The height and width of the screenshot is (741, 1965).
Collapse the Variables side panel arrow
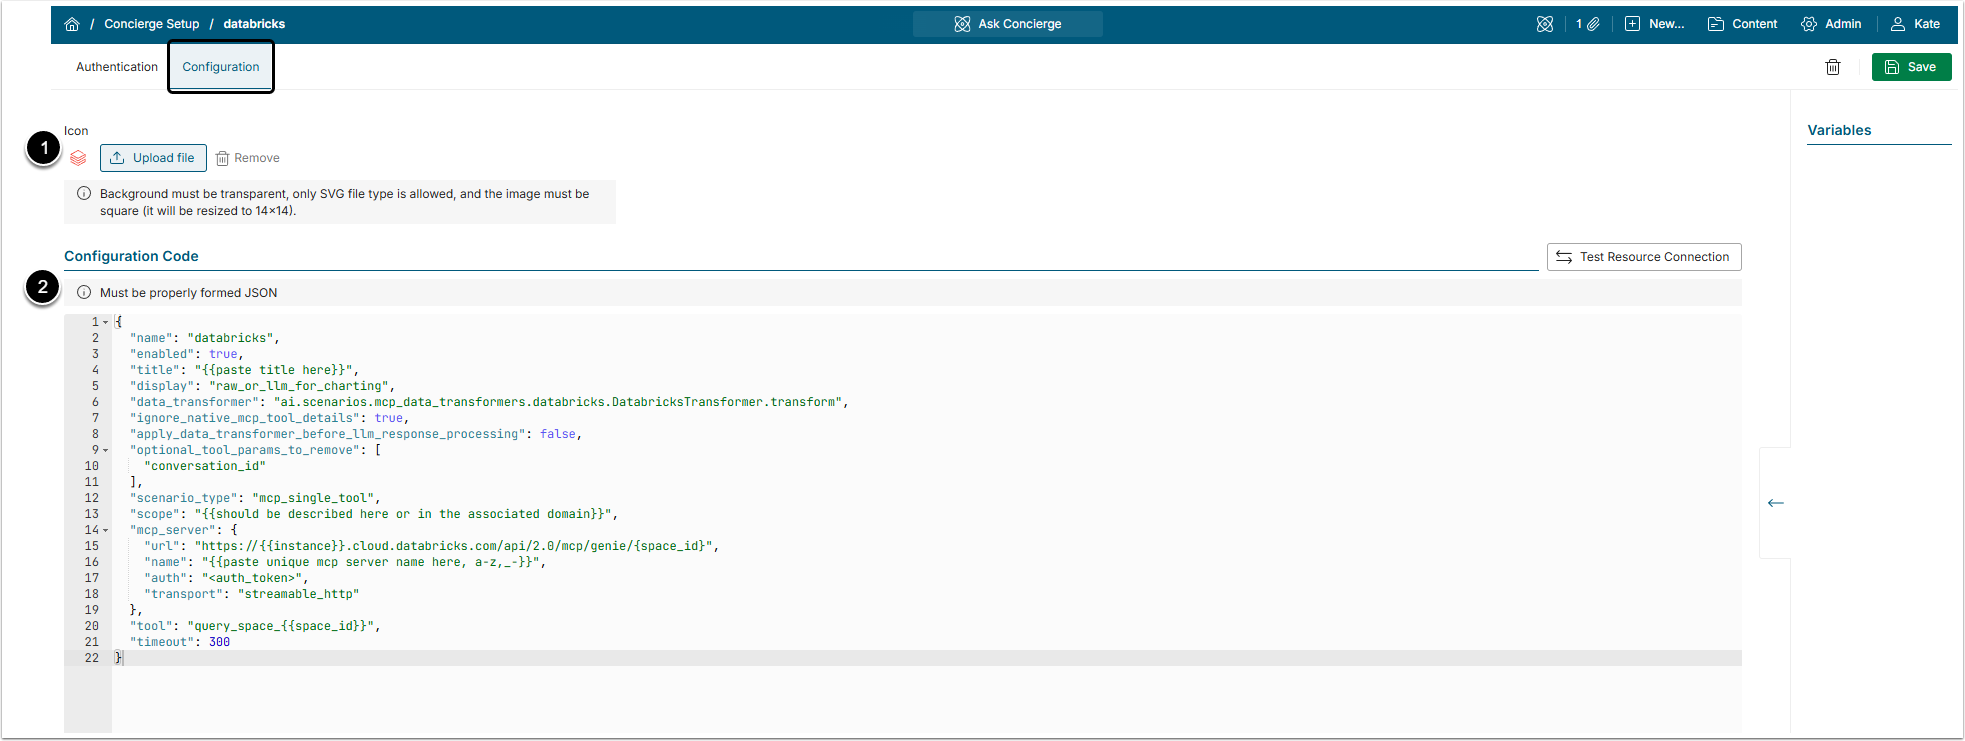[x=1775, y=503]
